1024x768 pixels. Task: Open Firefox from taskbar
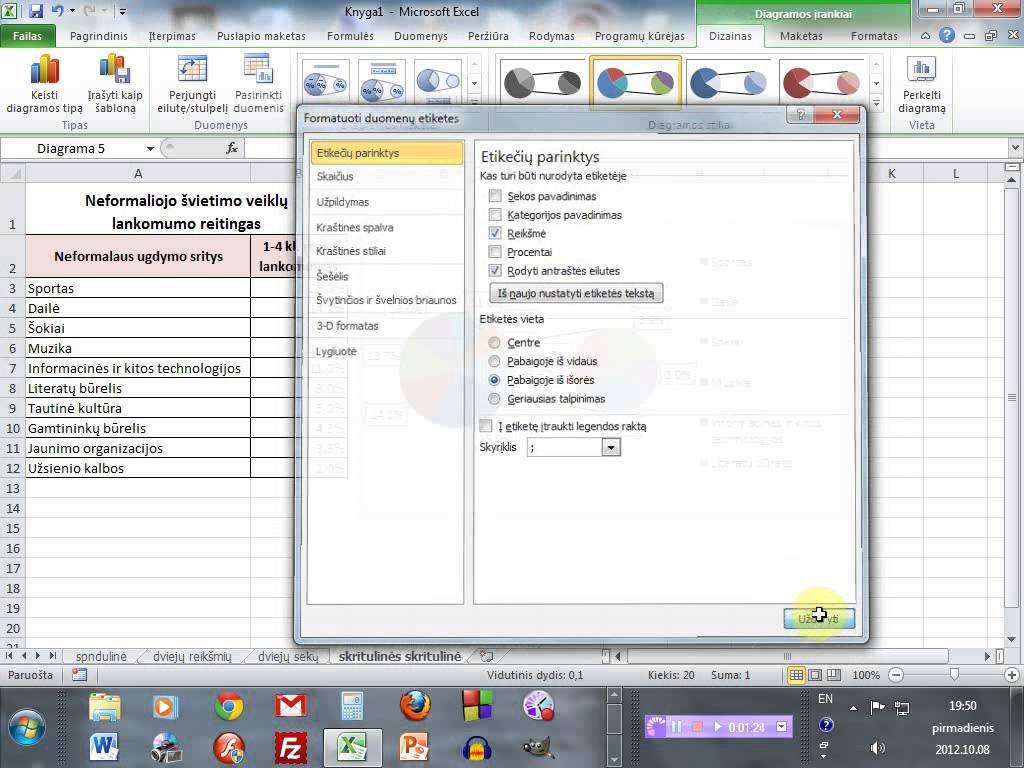point(415,706)
